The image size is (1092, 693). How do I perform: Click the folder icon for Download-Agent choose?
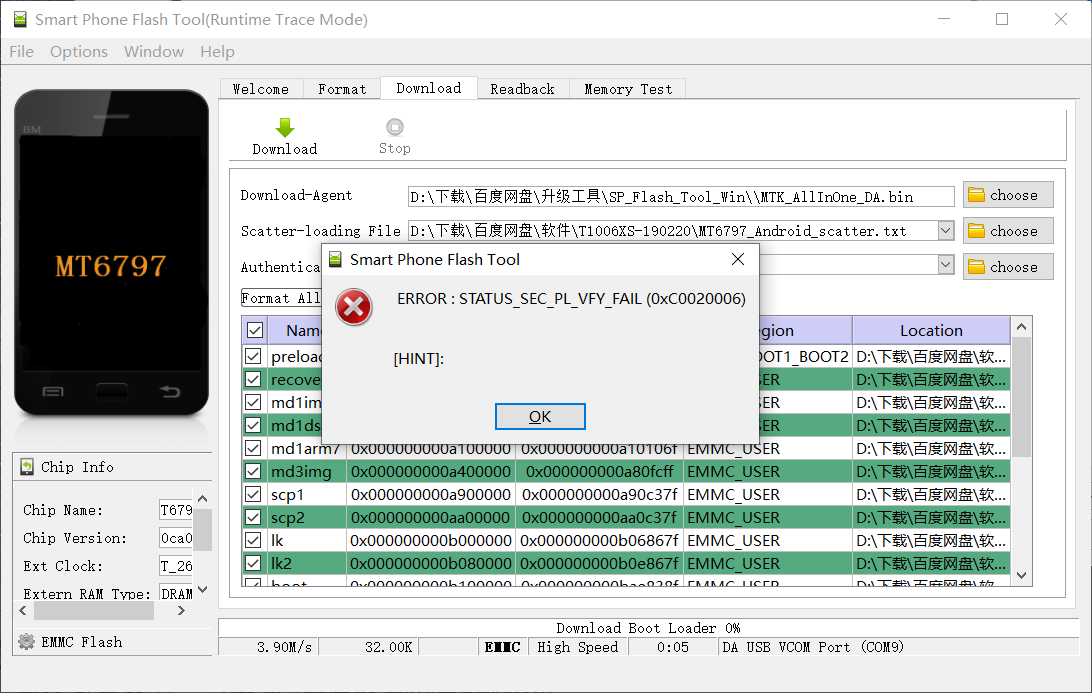click(977, 195)
